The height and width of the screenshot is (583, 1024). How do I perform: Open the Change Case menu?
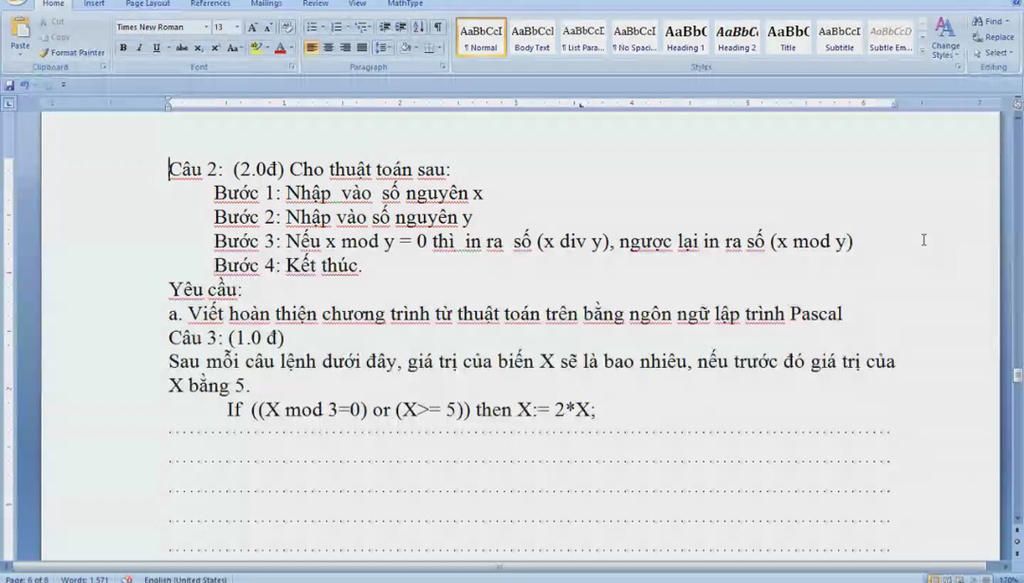coord(233,48)
